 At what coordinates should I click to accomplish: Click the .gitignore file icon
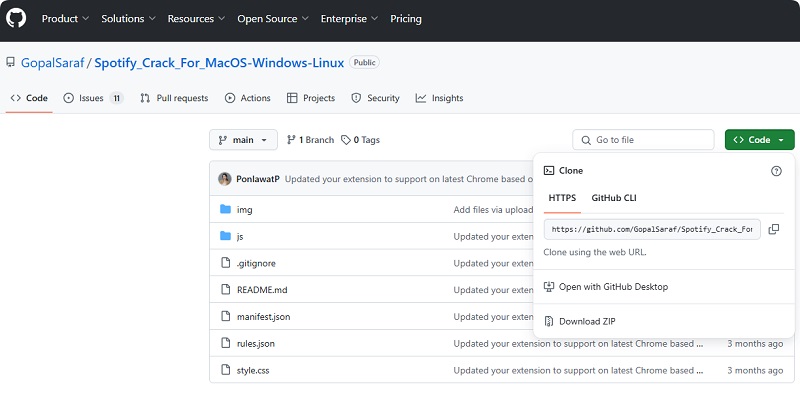coord(226,263)
